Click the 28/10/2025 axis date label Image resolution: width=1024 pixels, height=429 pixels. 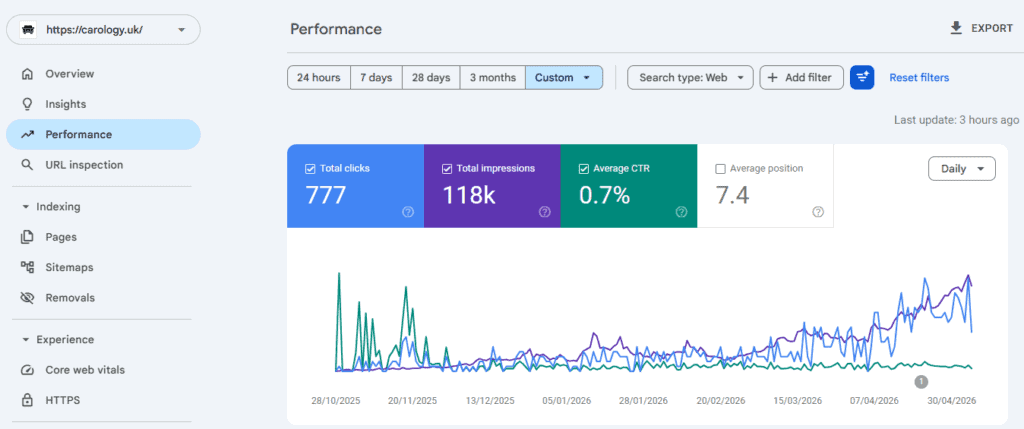[336, 401]
